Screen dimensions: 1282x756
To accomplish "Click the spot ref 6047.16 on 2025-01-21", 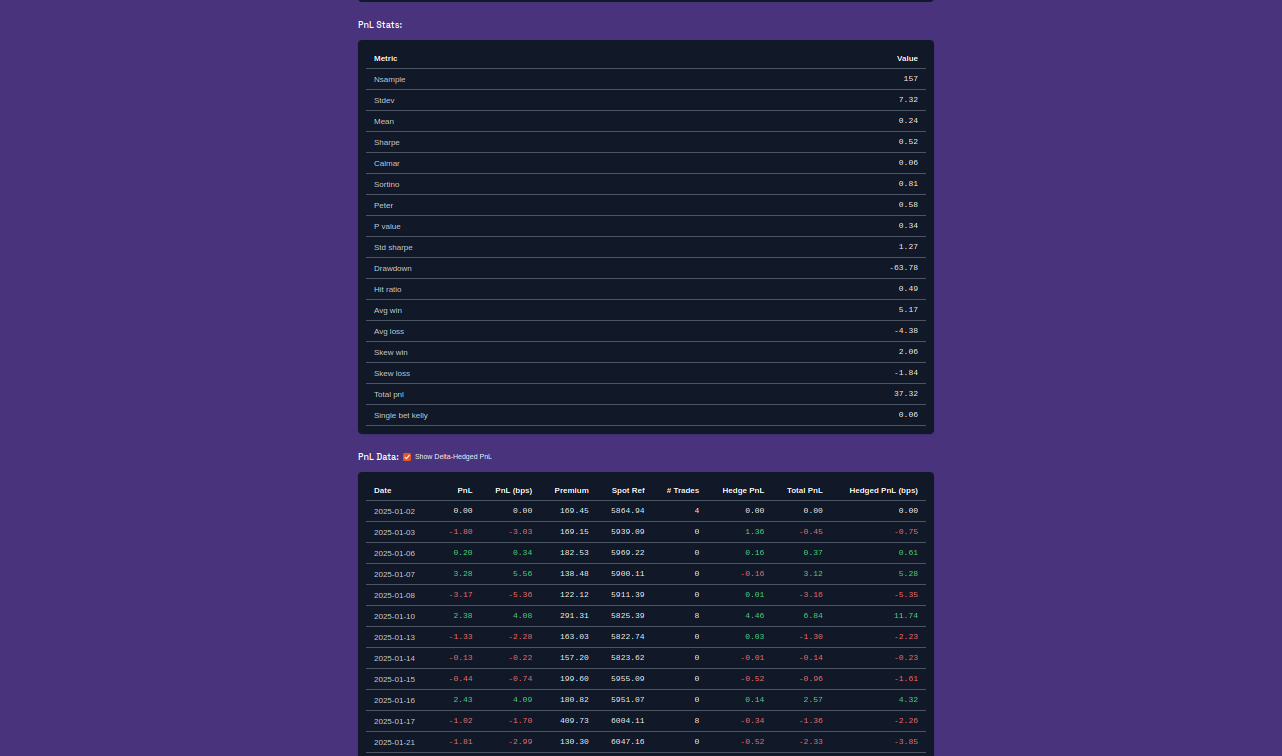I will [628, 742].
